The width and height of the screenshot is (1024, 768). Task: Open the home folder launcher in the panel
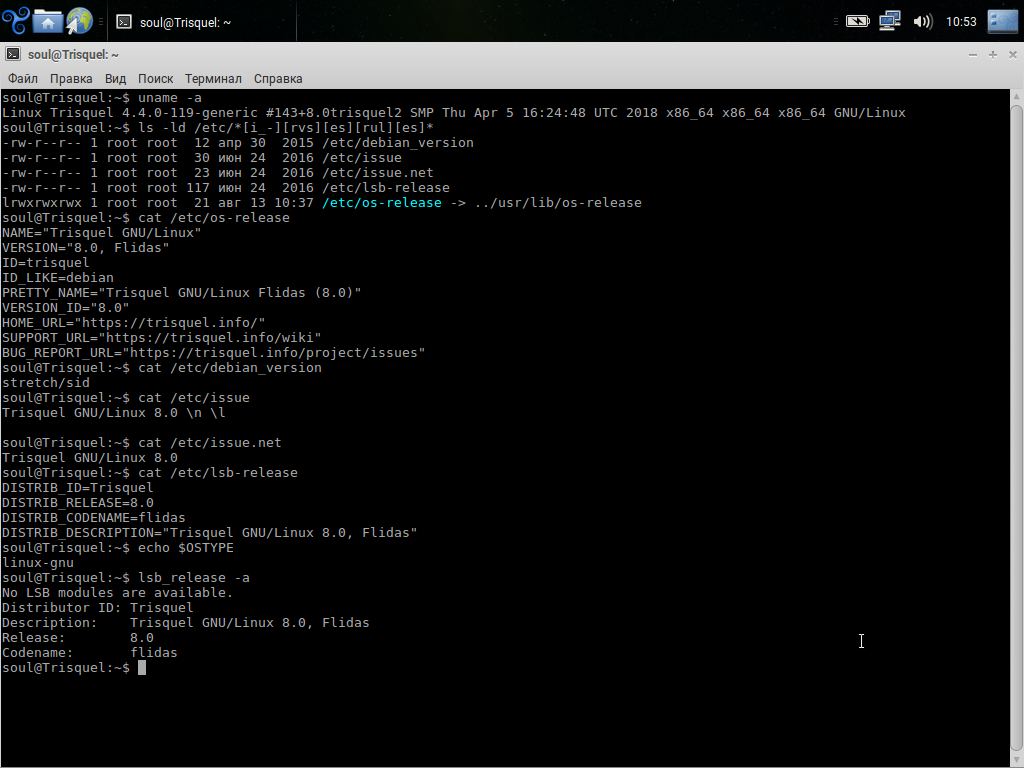tap(48, 21)
